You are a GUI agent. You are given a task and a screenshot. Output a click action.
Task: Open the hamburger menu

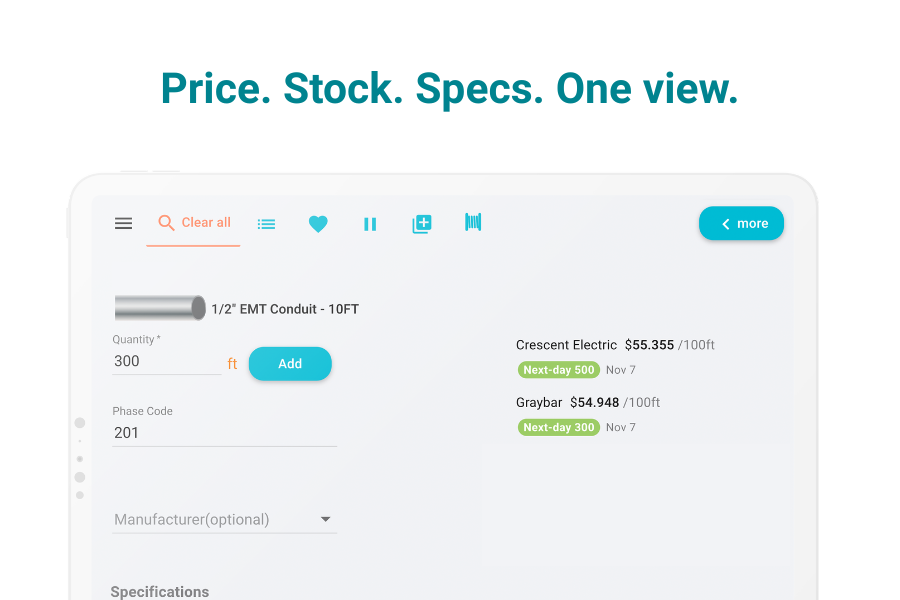click(124, 223)
